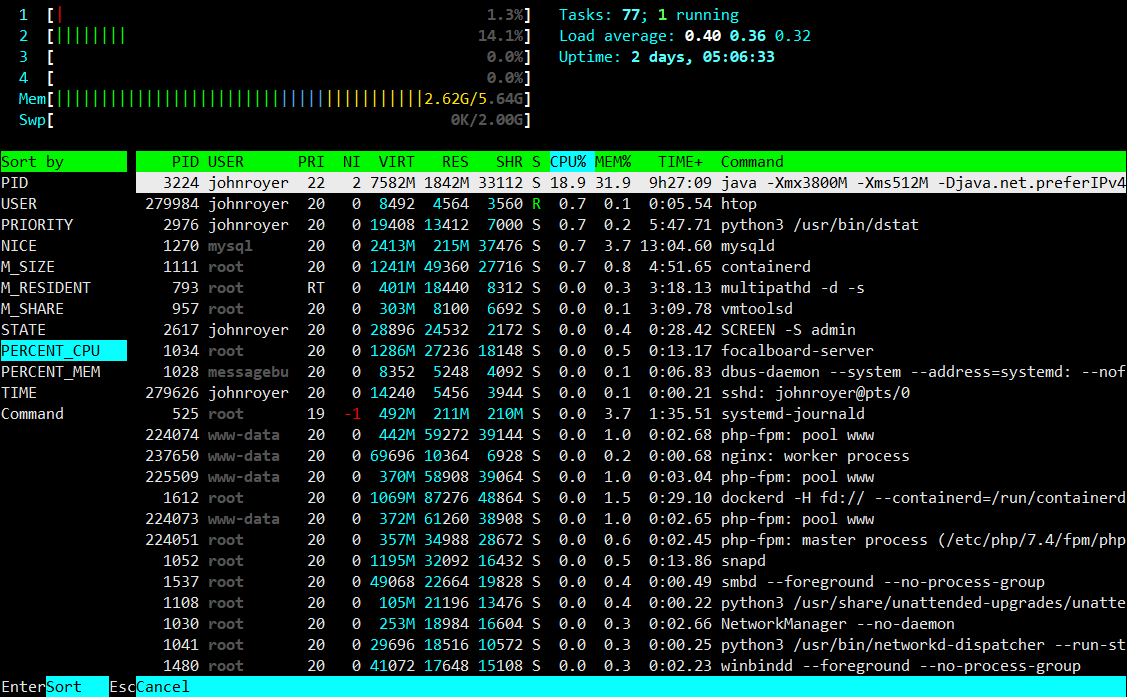The width and height of the screenshot is (1127, 697).
Task: Select php-fpm pool www row PID 224073
Action: click(x=631, y=519)
